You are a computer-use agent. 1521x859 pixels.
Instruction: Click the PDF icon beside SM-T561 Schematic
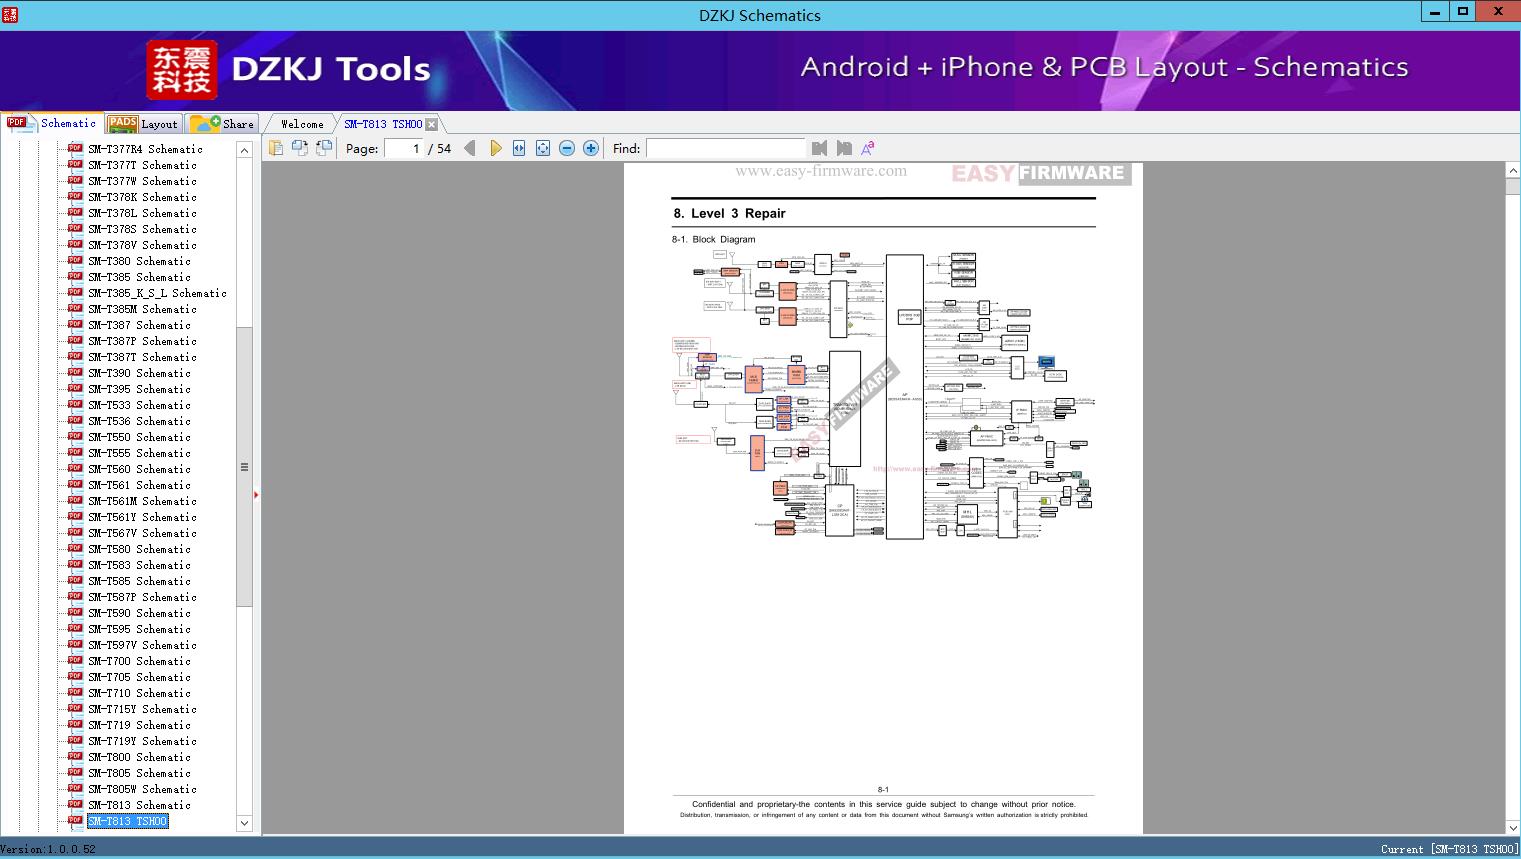[75, 485]
